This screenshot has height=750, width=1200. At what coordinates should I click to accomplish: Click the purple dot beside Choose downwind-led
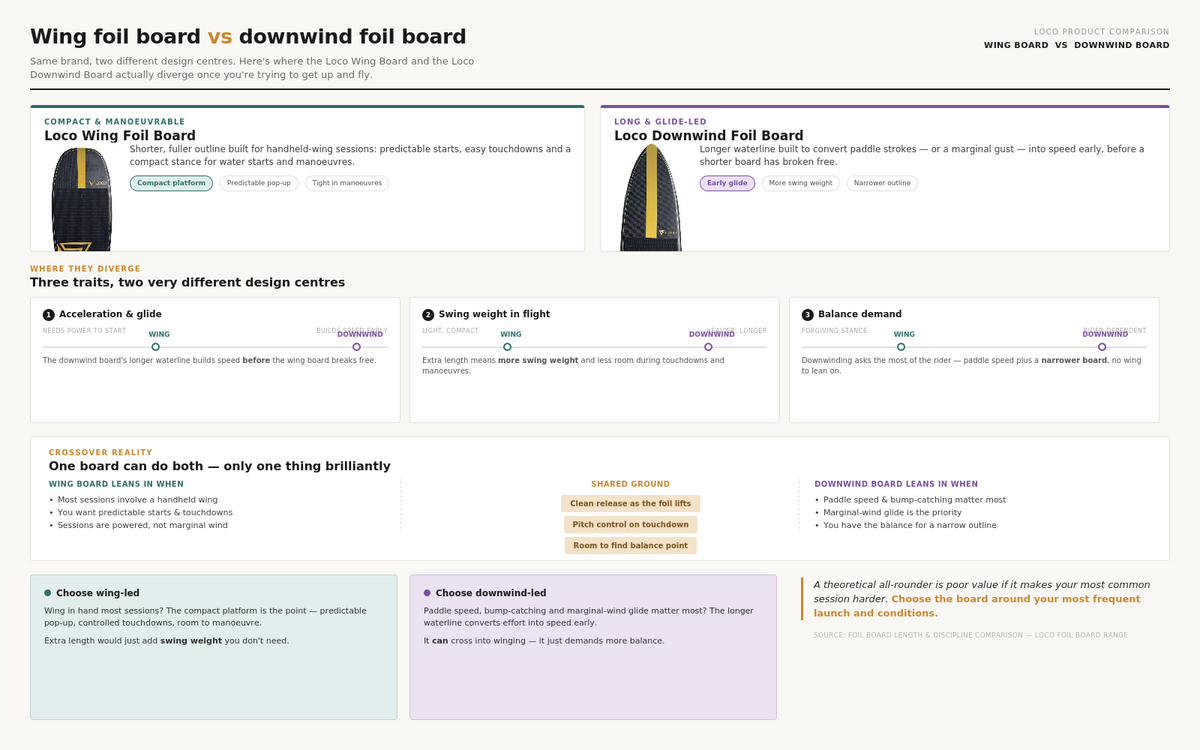click(x=427, y=593)
